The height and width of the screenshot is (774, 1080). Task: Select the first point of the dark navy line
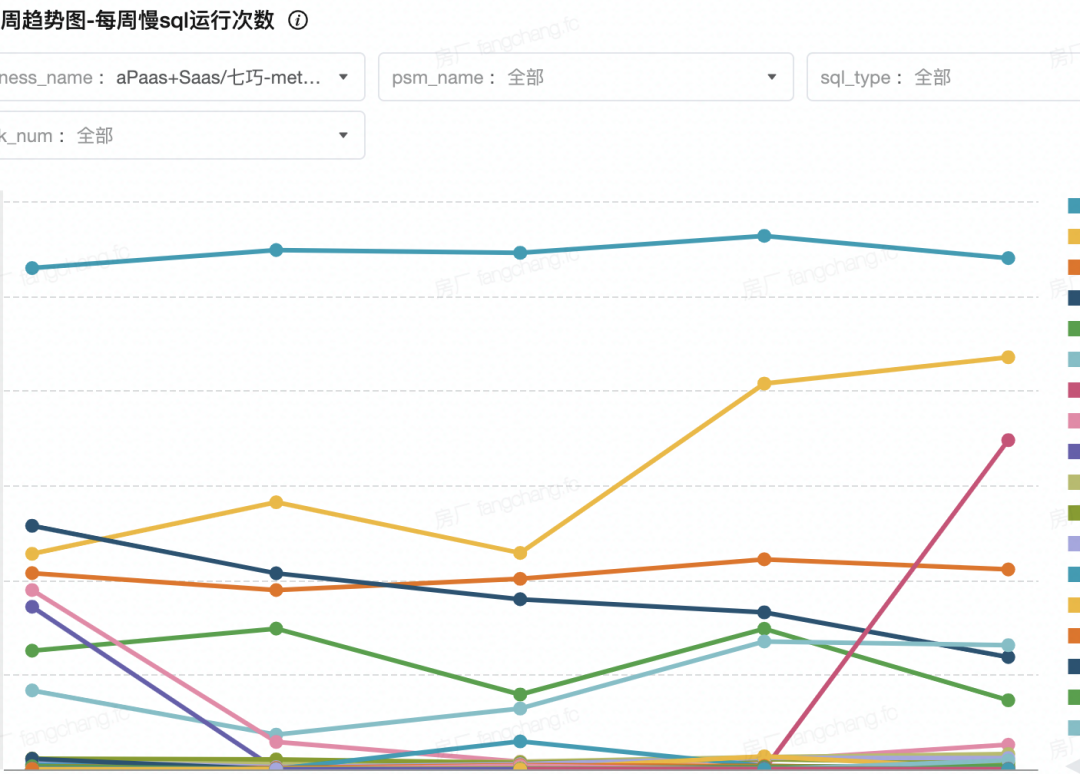pos(32,526)
